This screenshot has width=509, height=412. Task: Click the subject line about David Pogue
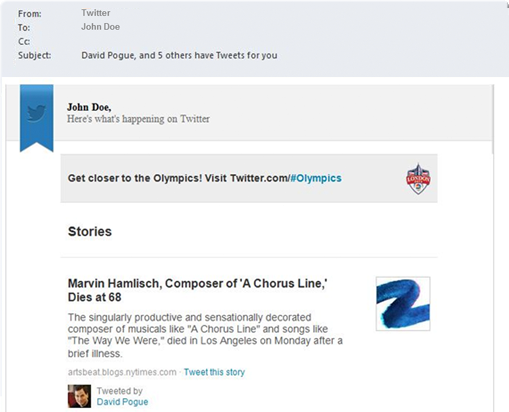coord(179,55)
